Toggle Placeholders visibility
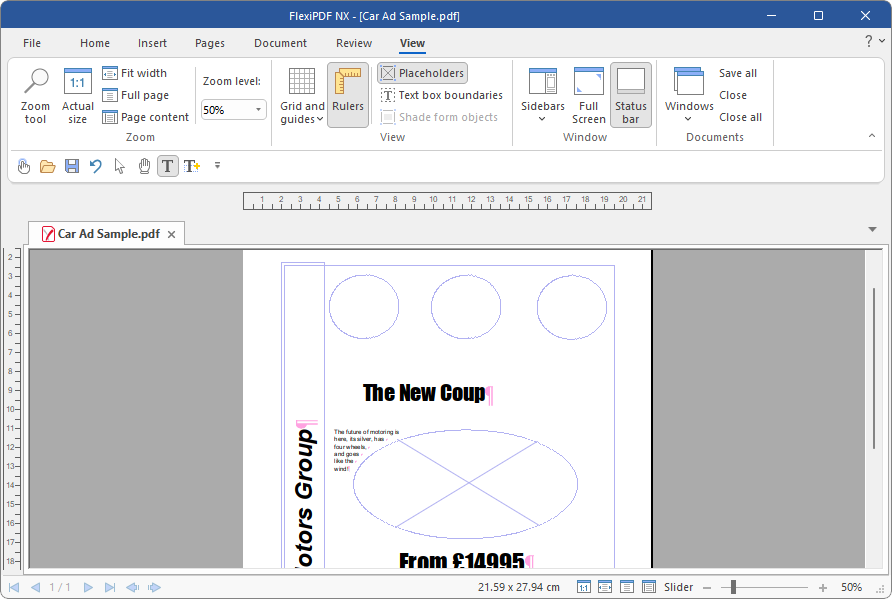 (422, 73)
